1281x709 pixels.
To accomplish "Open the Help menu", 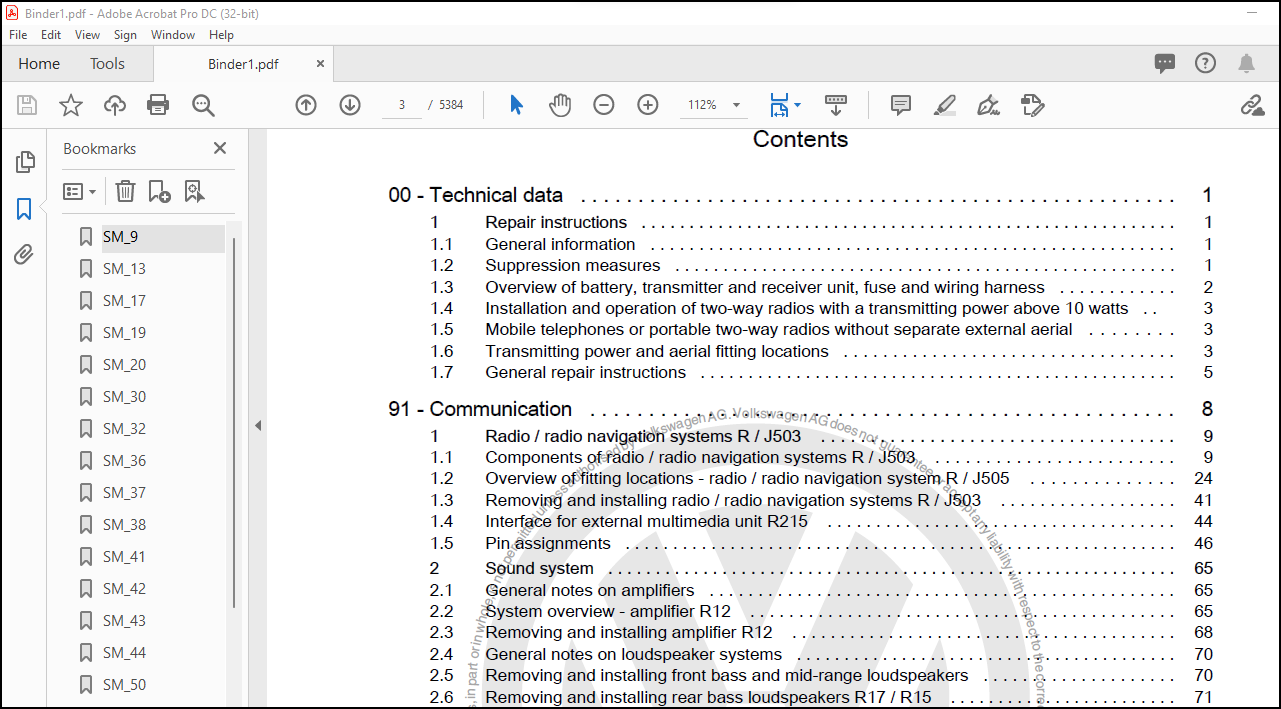I will pyautogui.click(x=222, y=34).
